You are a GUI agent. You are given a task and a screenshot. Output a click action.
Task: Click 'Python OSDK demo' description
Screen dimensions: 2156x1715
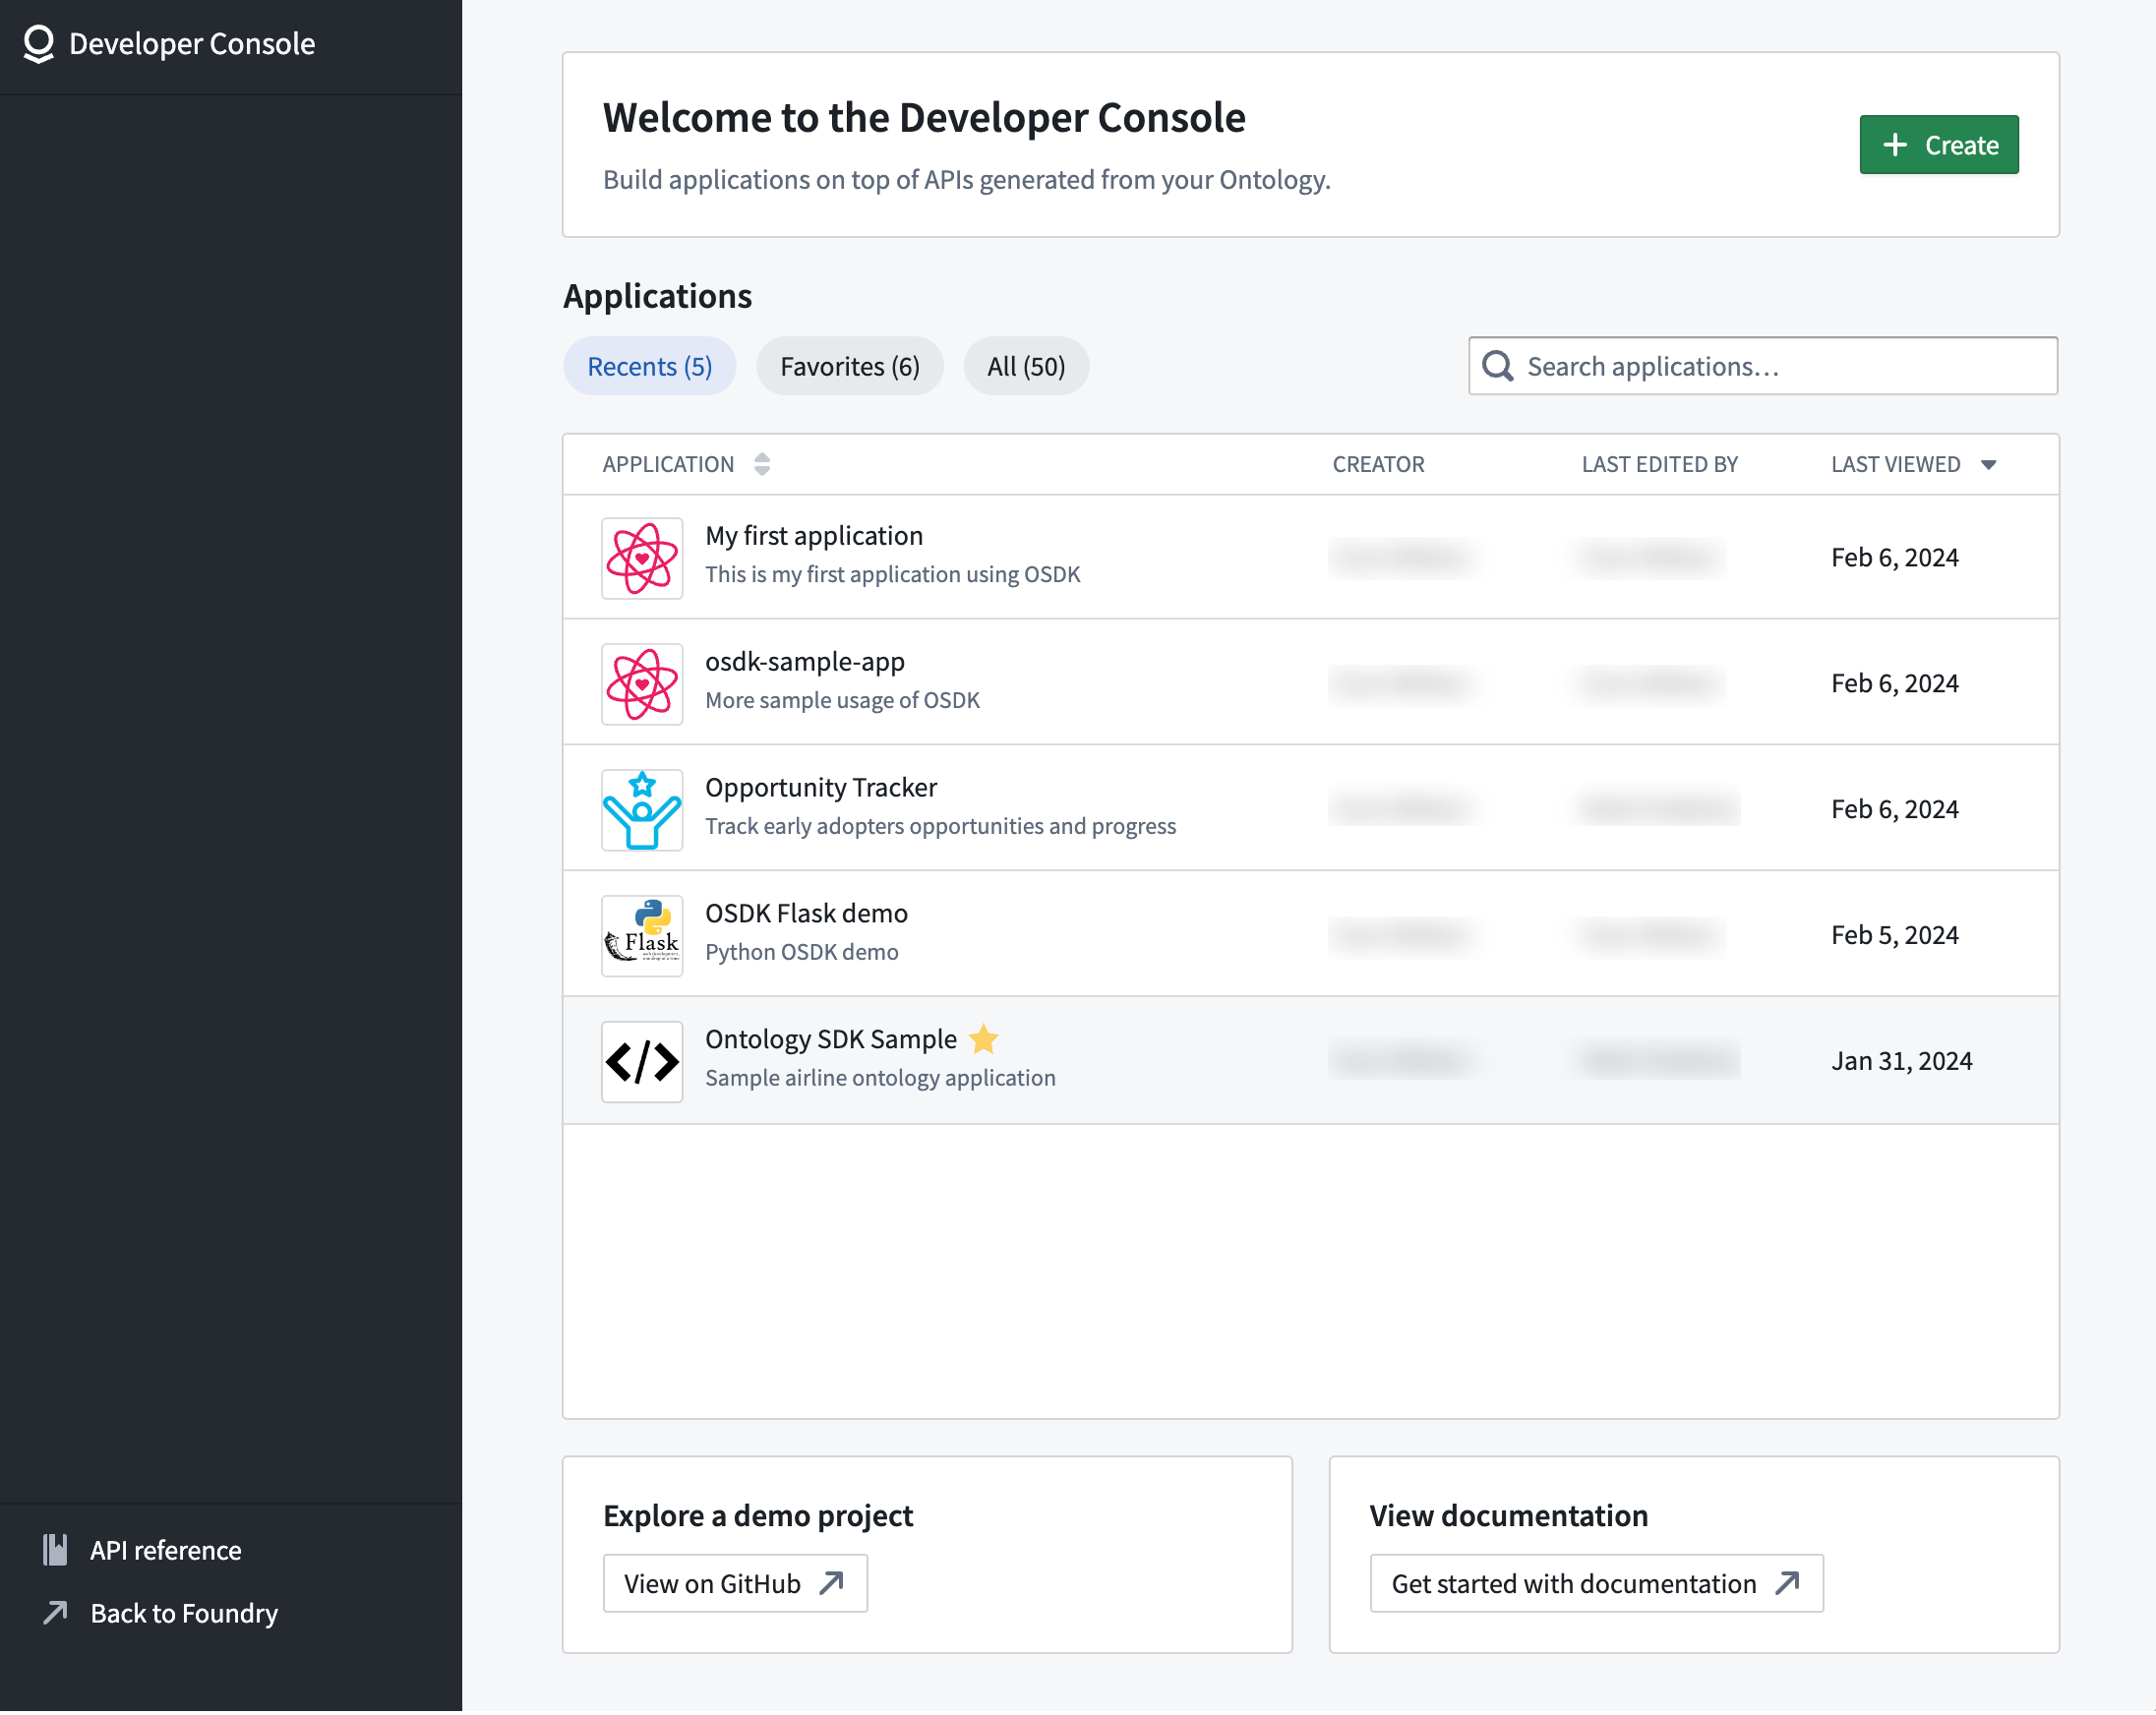pyautogui.click(x=802, y=953)
